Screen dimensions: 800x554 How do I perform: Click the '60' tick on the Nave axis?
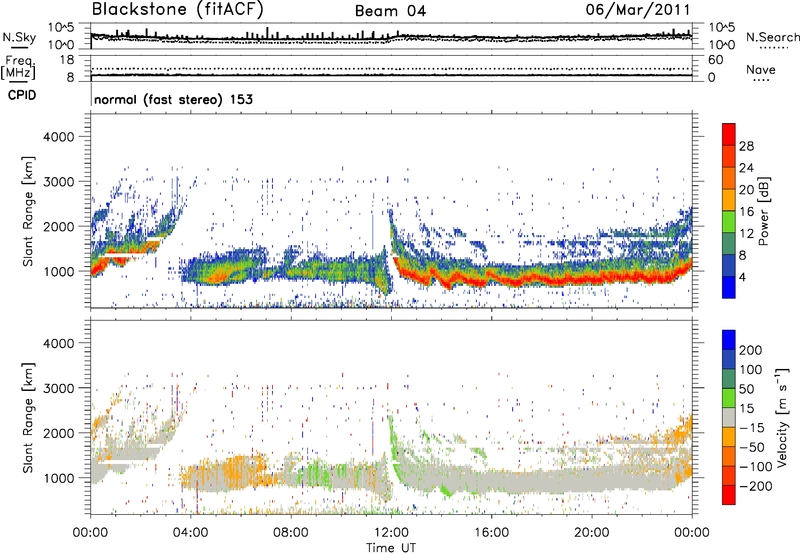coord(715,60)
